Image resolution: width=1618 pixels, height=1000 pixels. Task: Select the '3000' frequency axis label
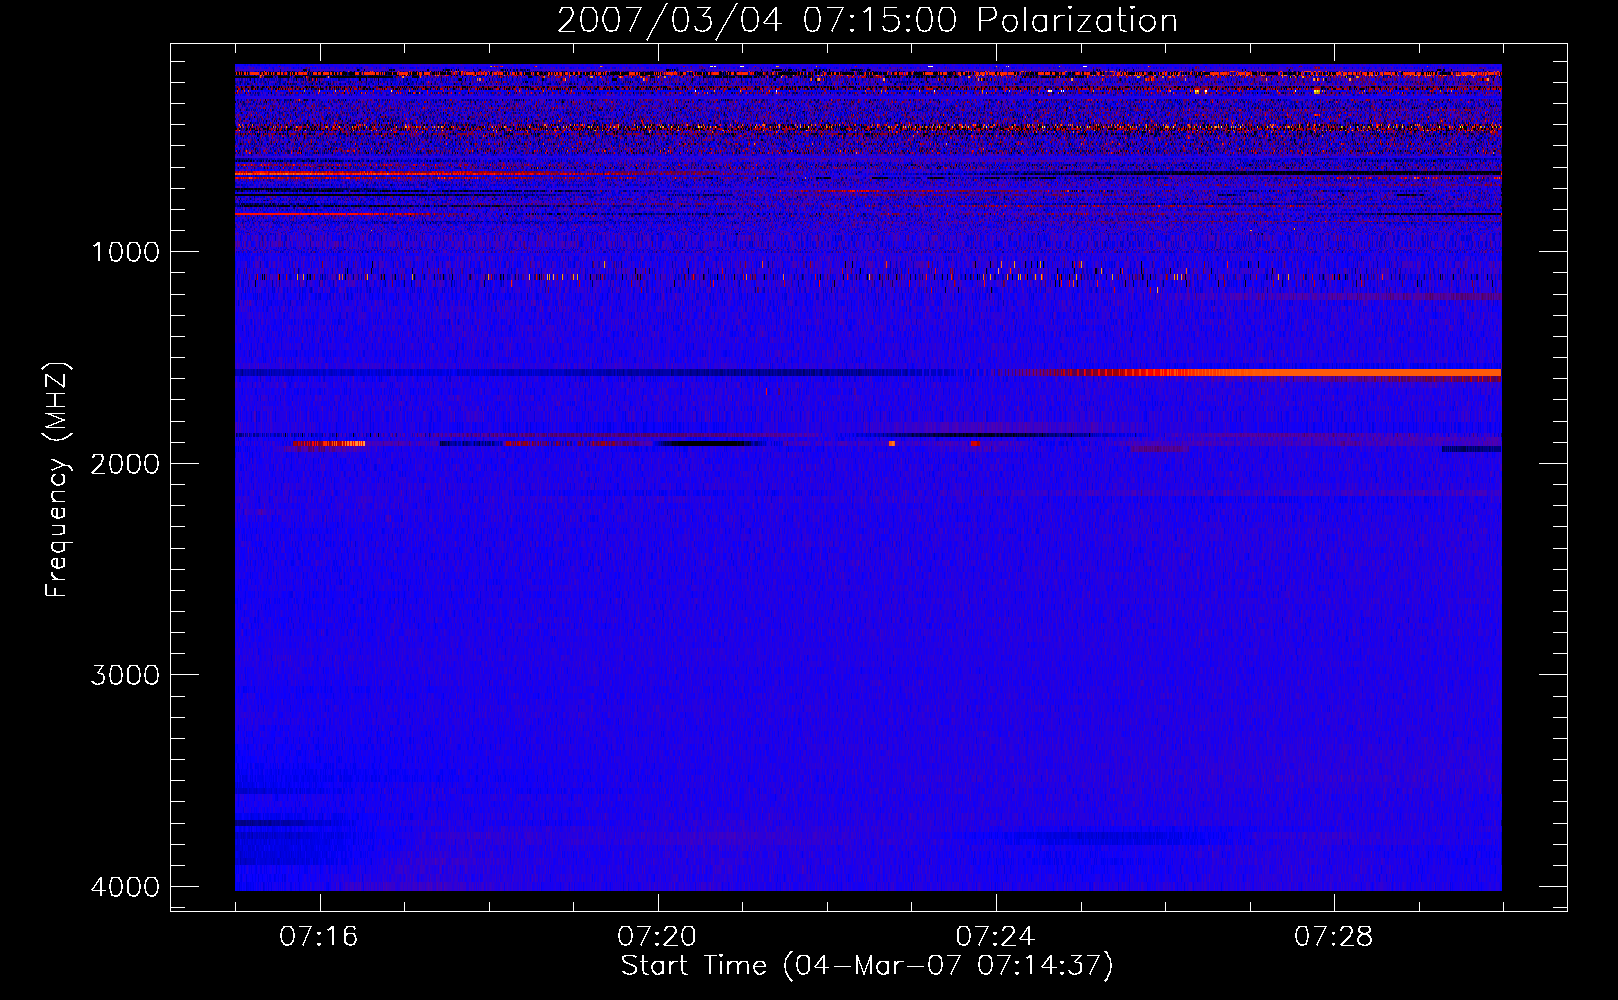pos(125,675)
